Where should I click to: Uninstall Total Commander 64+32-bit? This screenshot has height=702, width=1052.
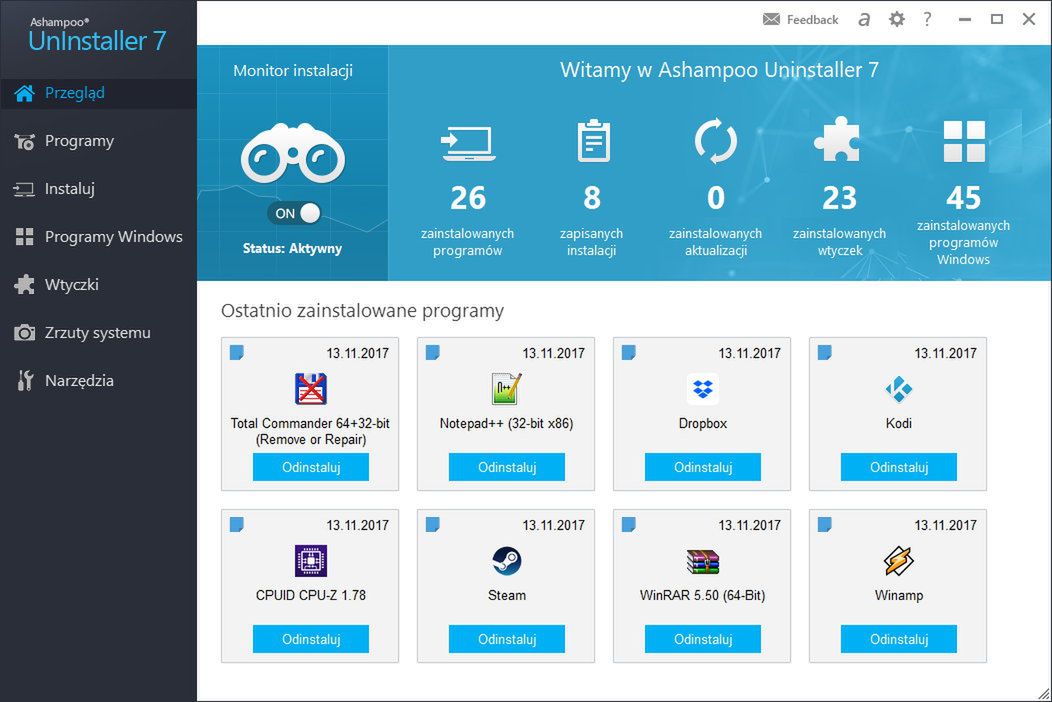pyautogui.click(x=311, y=467)
